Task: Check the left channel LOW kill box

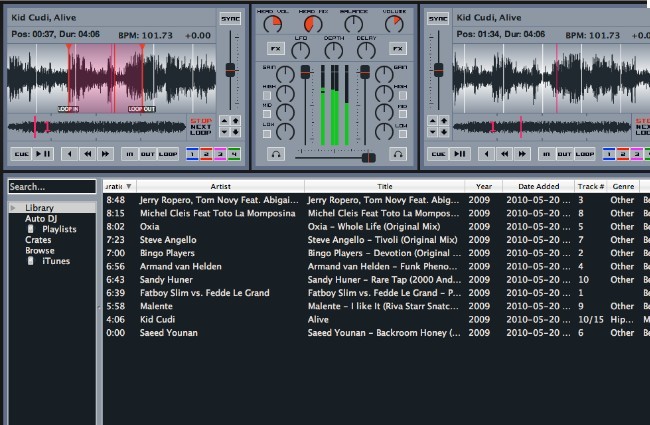Action: (x=267, y=134)
